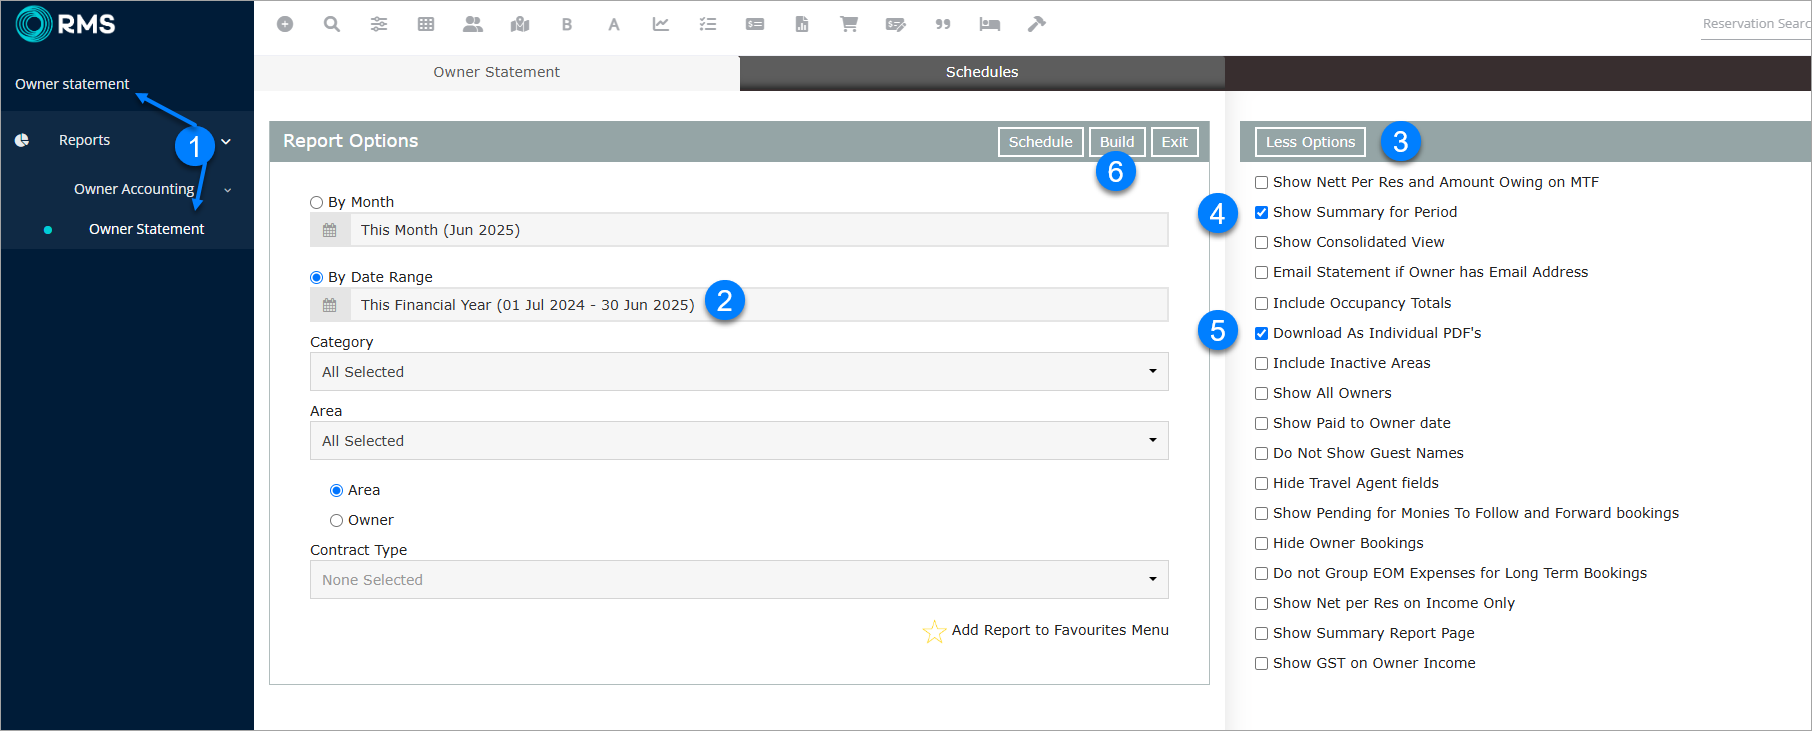This screenshot has height=731, width=1812.
Task: Open the line chart icon in toolbar
Action: pyautogui.click(x=661, y=24)
